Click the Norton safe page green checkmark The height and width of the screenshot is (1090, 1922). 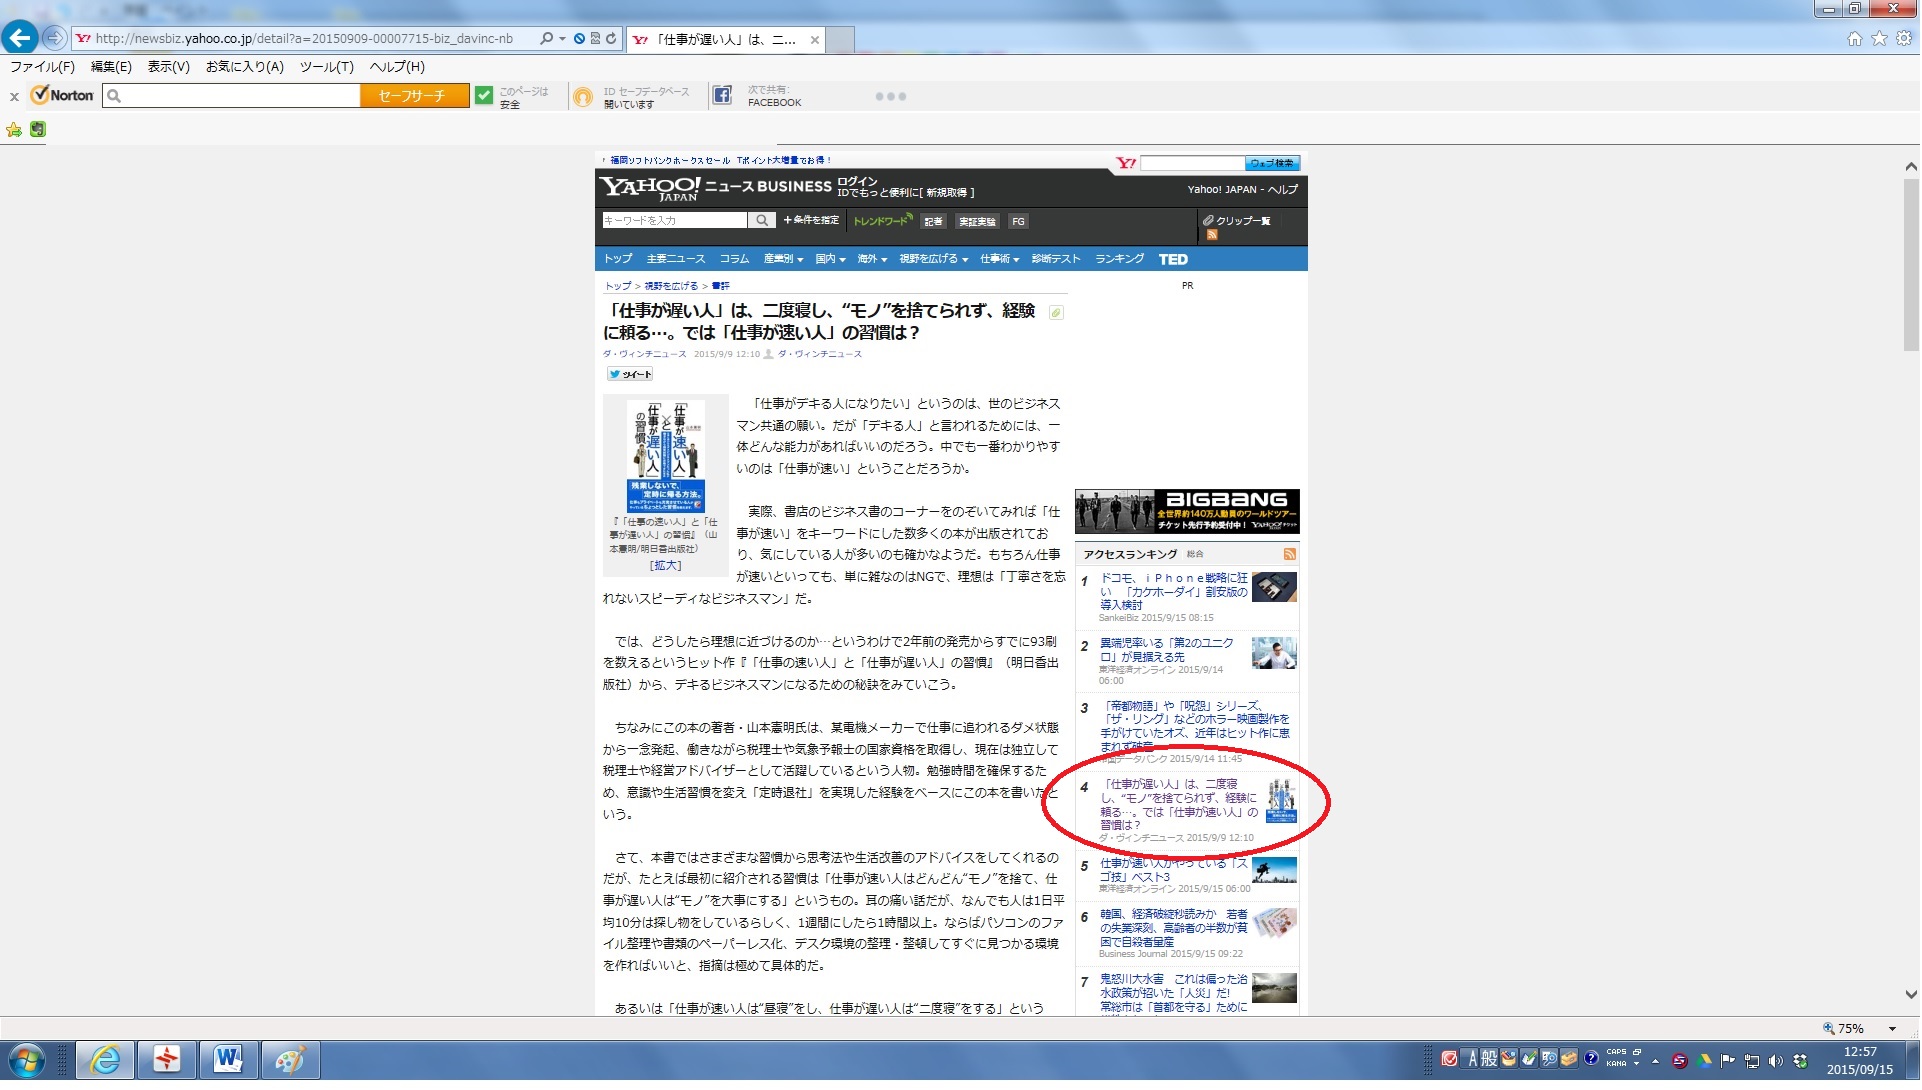(484, 96)
